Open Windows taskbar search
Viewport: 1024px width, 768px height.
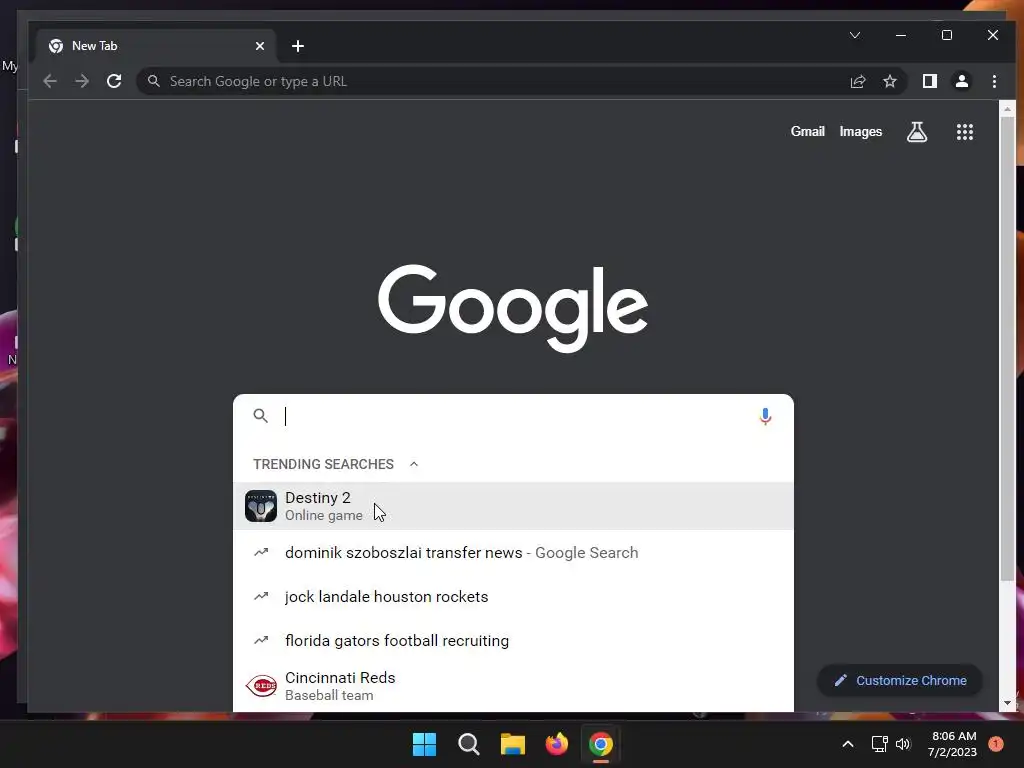(468, 744)
